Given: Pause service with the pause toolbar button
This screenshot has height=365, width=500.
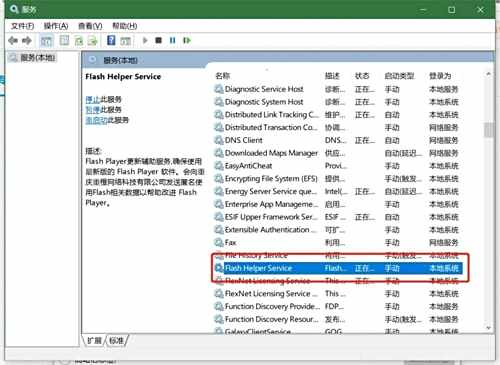Looking at the screenshot, I should click(x=172, y=40).
